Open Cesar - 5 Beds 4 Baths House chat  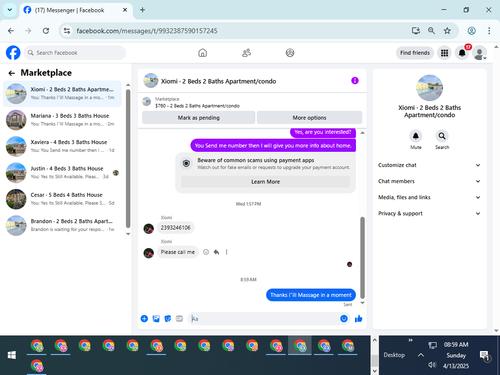coord(62,199)
